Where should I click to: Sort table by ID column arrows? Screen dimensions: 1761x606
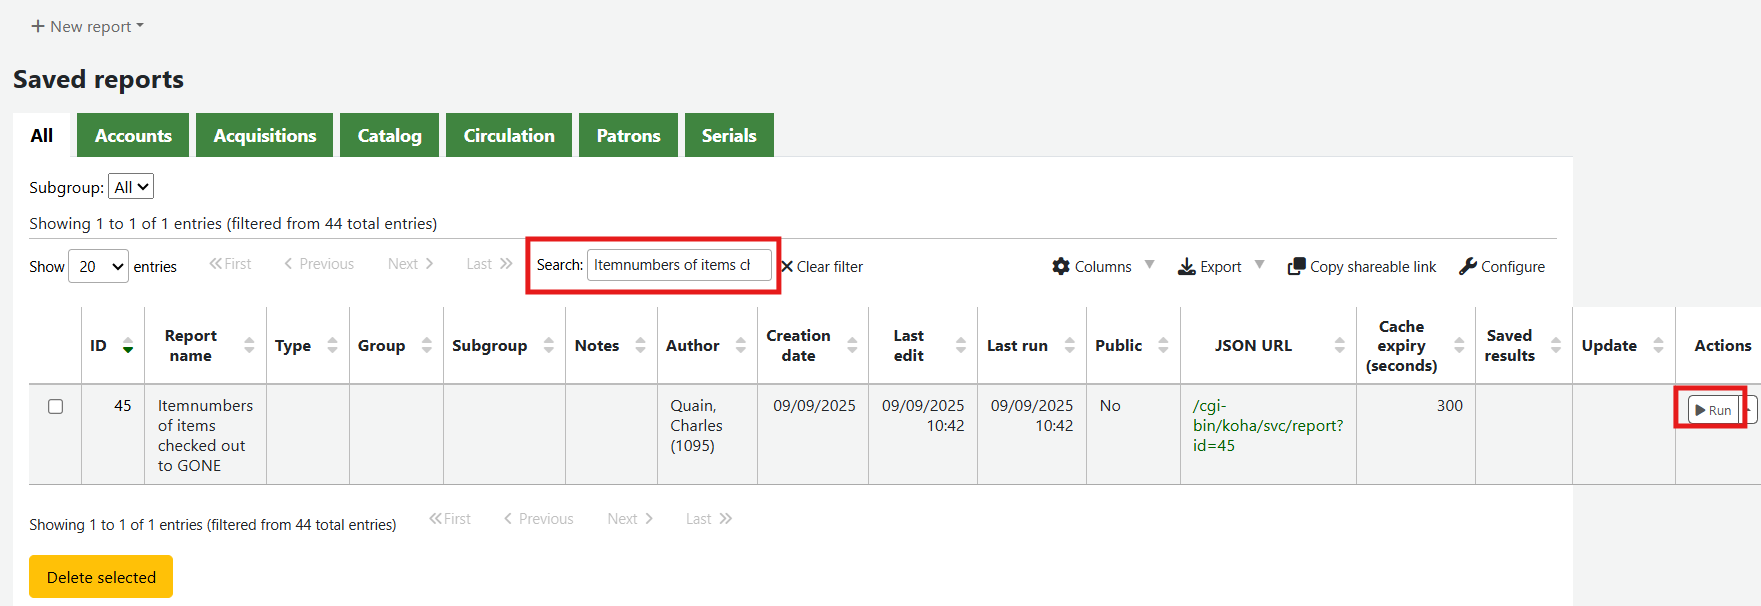coord(128,346)
